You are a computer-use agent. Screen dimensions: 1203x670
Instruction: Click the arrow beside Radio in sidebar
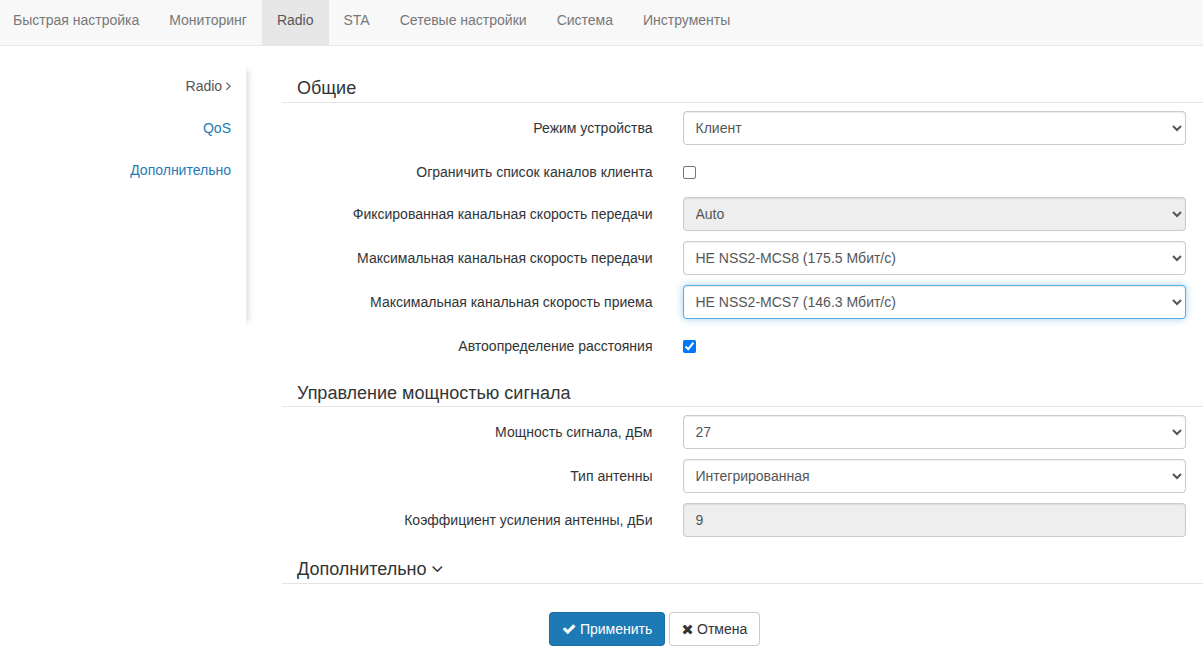click(228, 87)
